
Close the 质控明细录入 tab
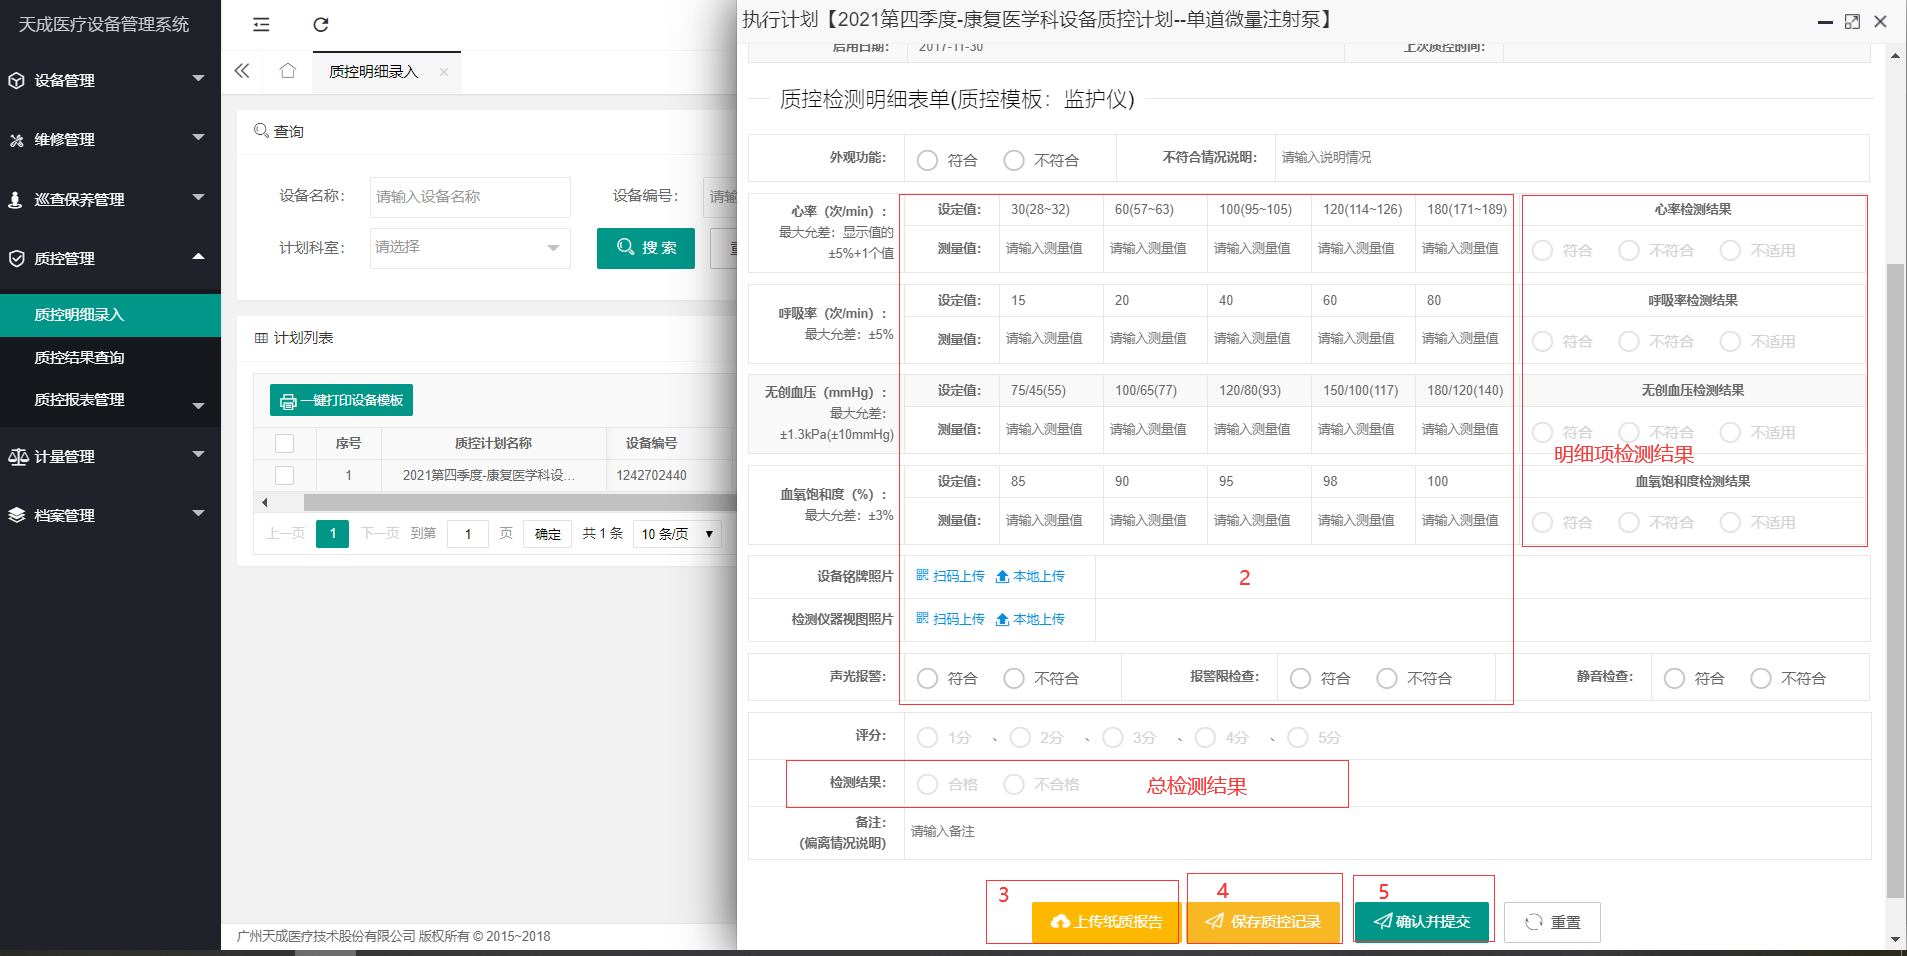(x=444, y=72)
